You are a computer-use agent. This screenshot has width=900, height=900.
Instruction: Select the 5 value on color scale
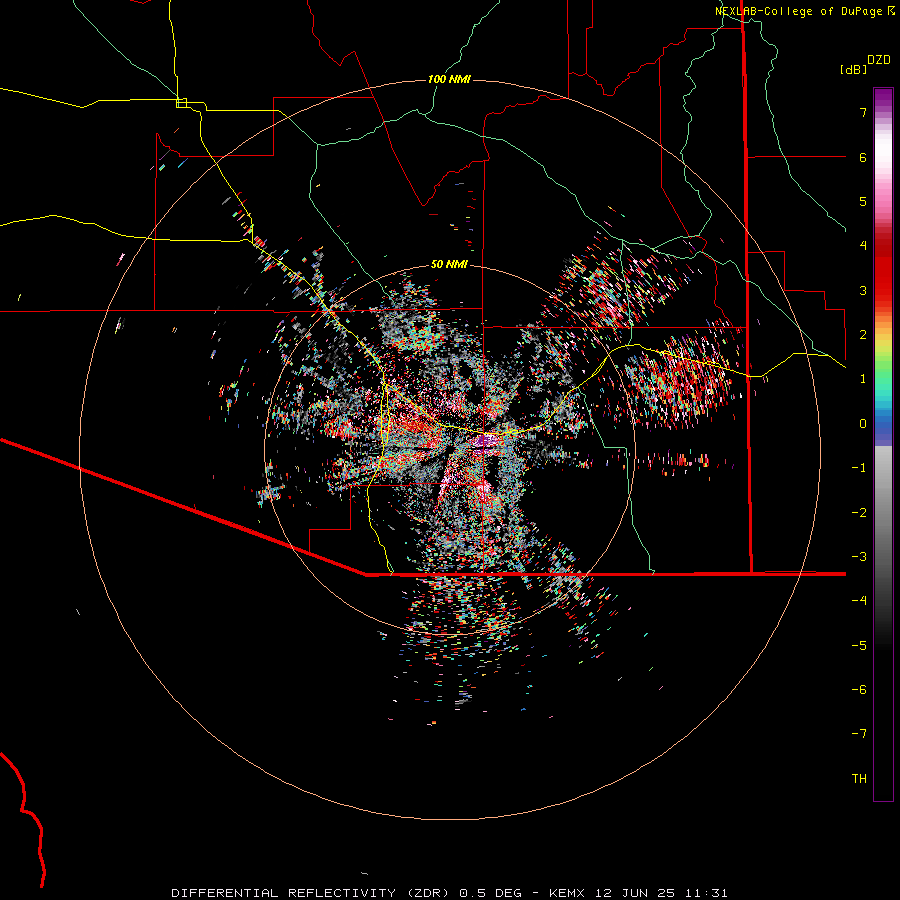click(x=863, y=201)
